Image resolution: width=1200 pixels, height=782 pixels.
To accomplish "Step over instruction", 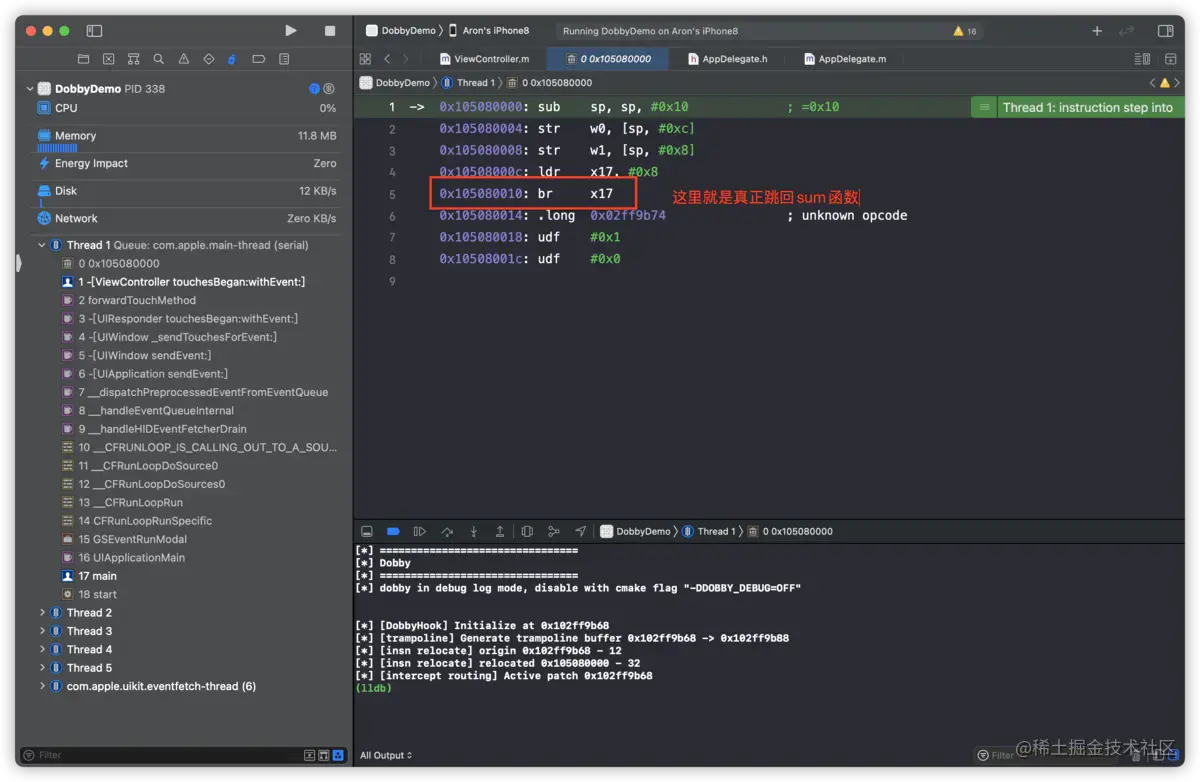I will (x=447, y=531).
